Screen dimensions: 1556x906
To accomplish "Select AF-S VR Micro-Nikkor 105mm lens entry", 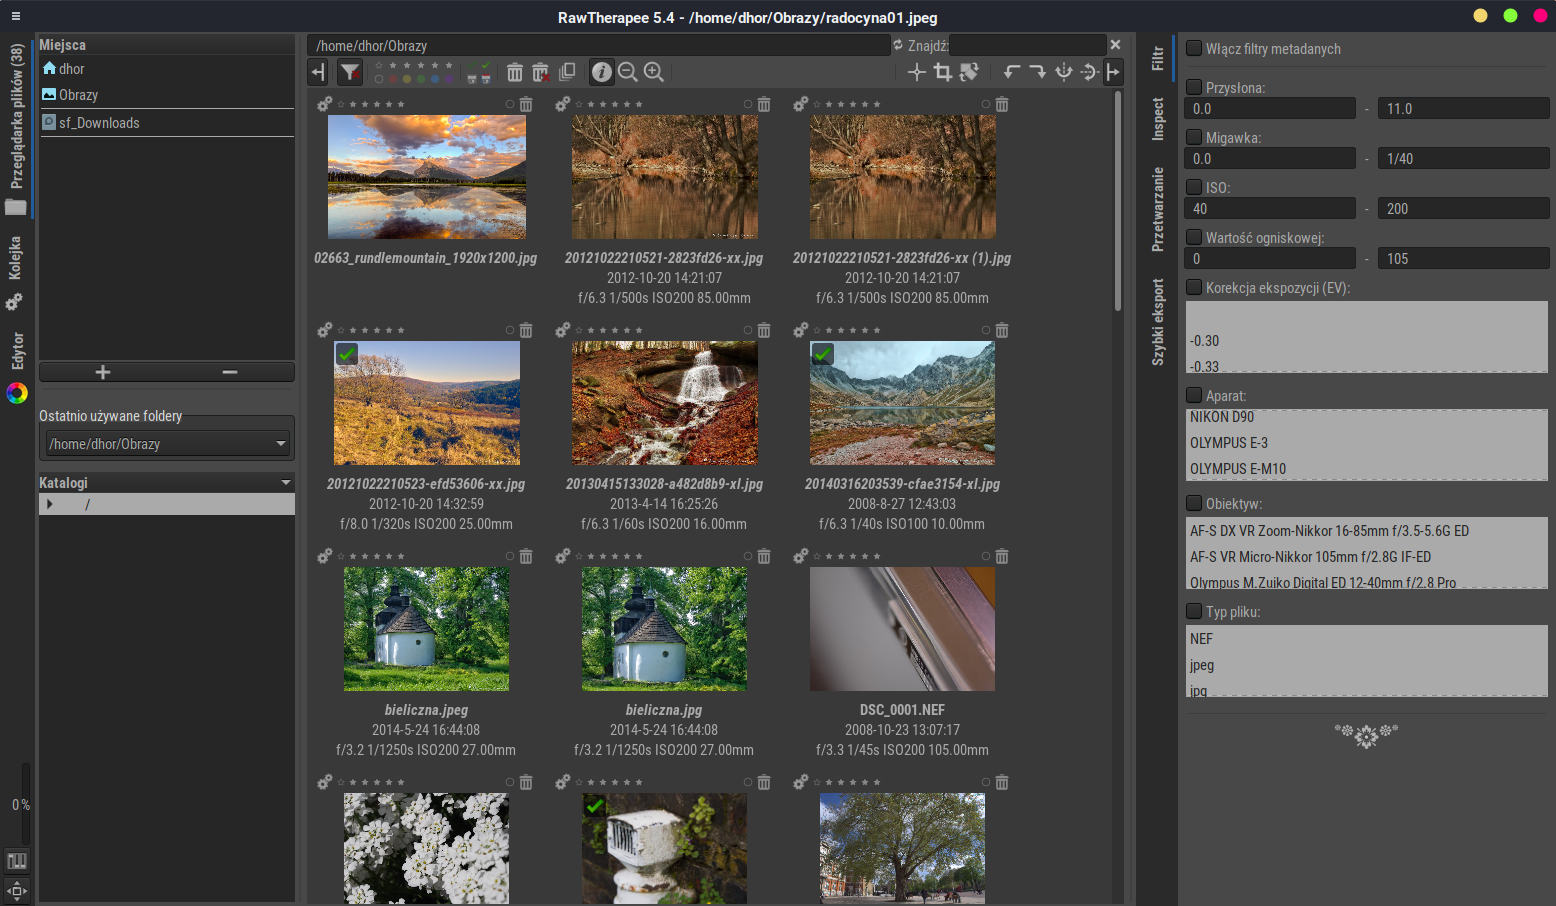I will (1367, 557).
